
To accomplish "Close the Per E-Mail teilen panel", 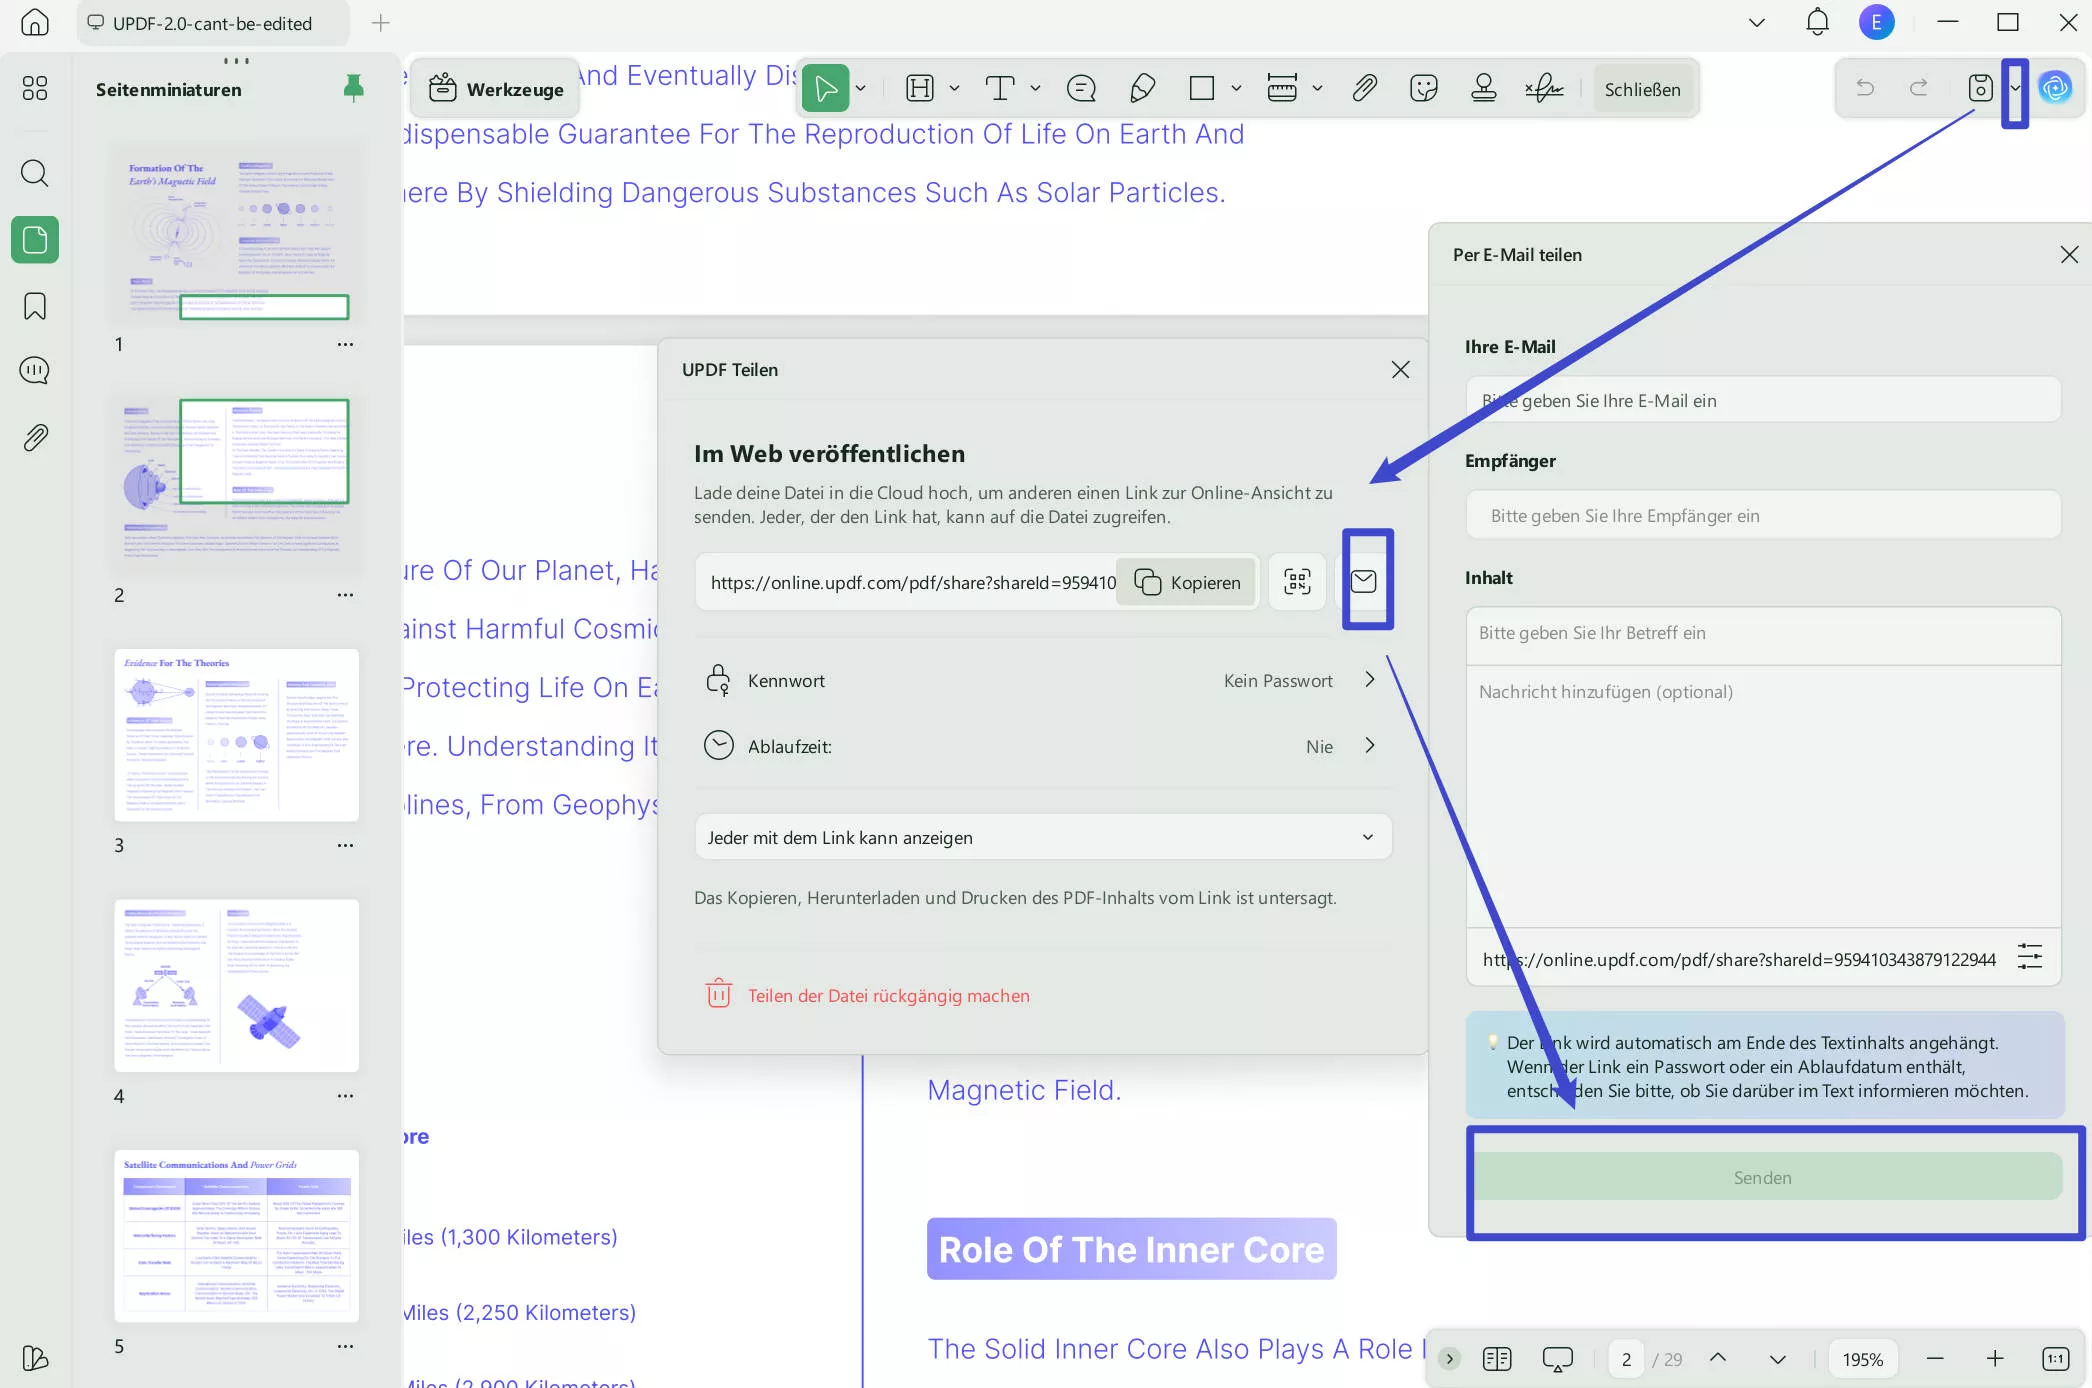I will click(2069, 255).
